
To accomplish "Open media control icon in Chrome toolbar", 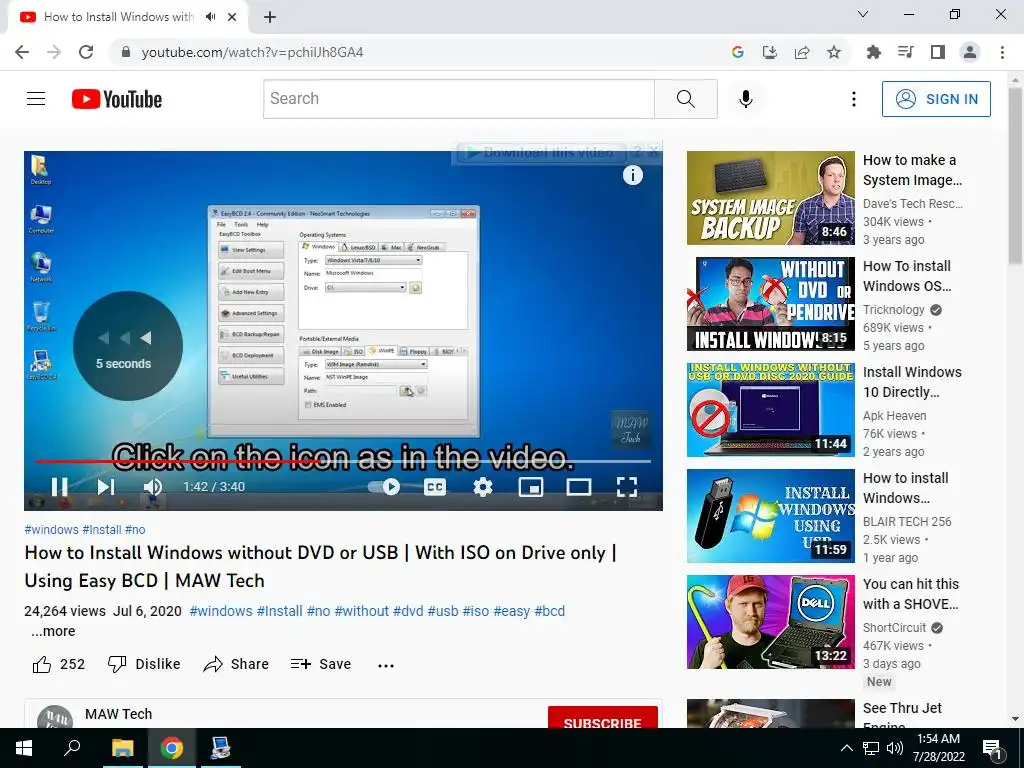I will point(905,52).
